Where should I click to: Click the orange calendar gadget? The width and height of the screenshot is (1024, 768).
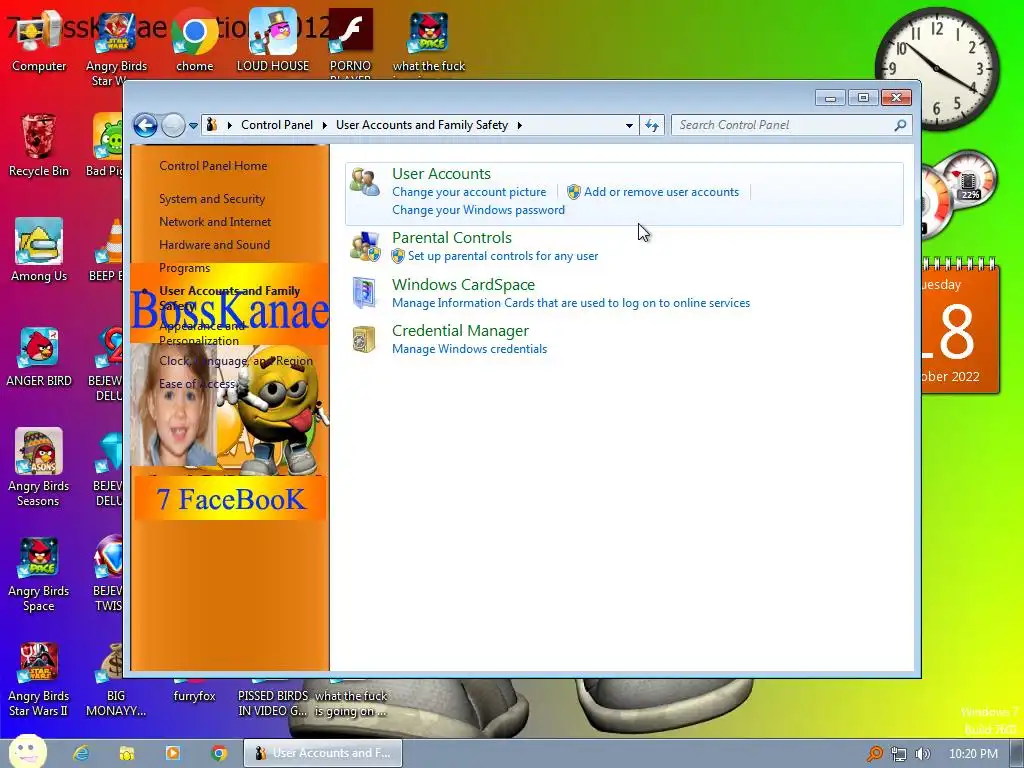[961, 327]
